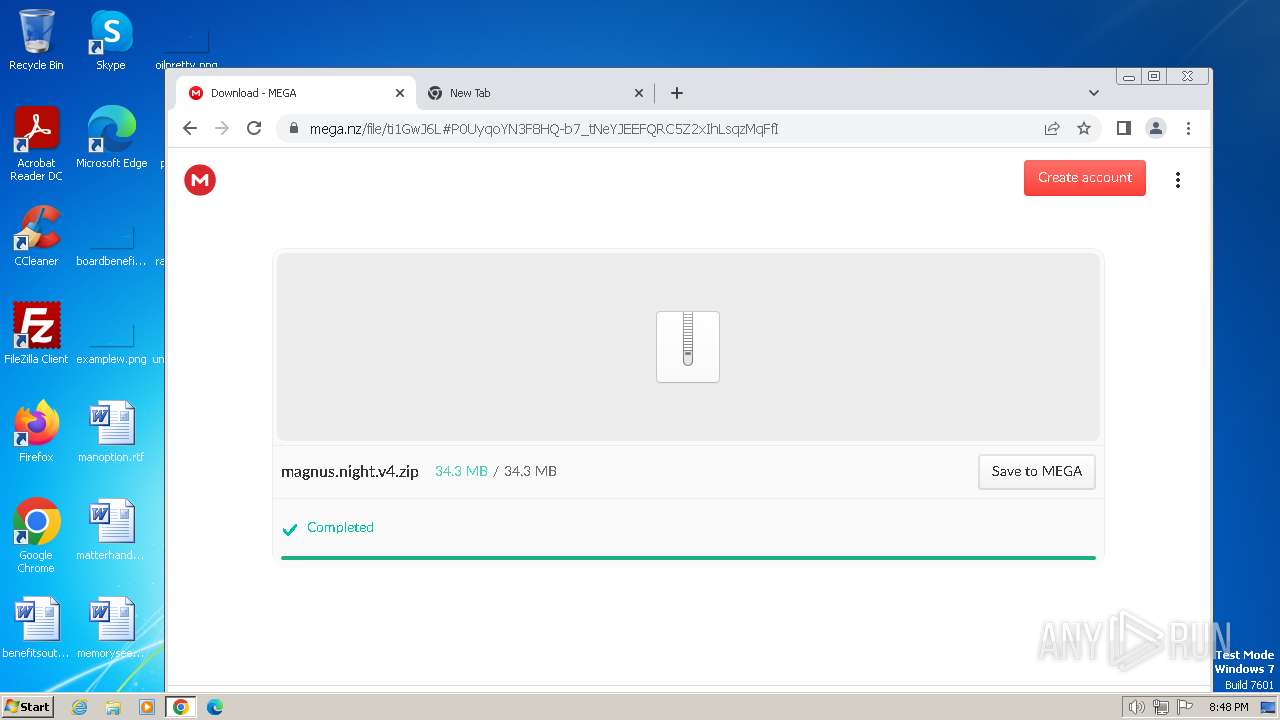1280x720 pixels.
Task: Open Chrome profile avatar
Action: (x=1156, y=128)
